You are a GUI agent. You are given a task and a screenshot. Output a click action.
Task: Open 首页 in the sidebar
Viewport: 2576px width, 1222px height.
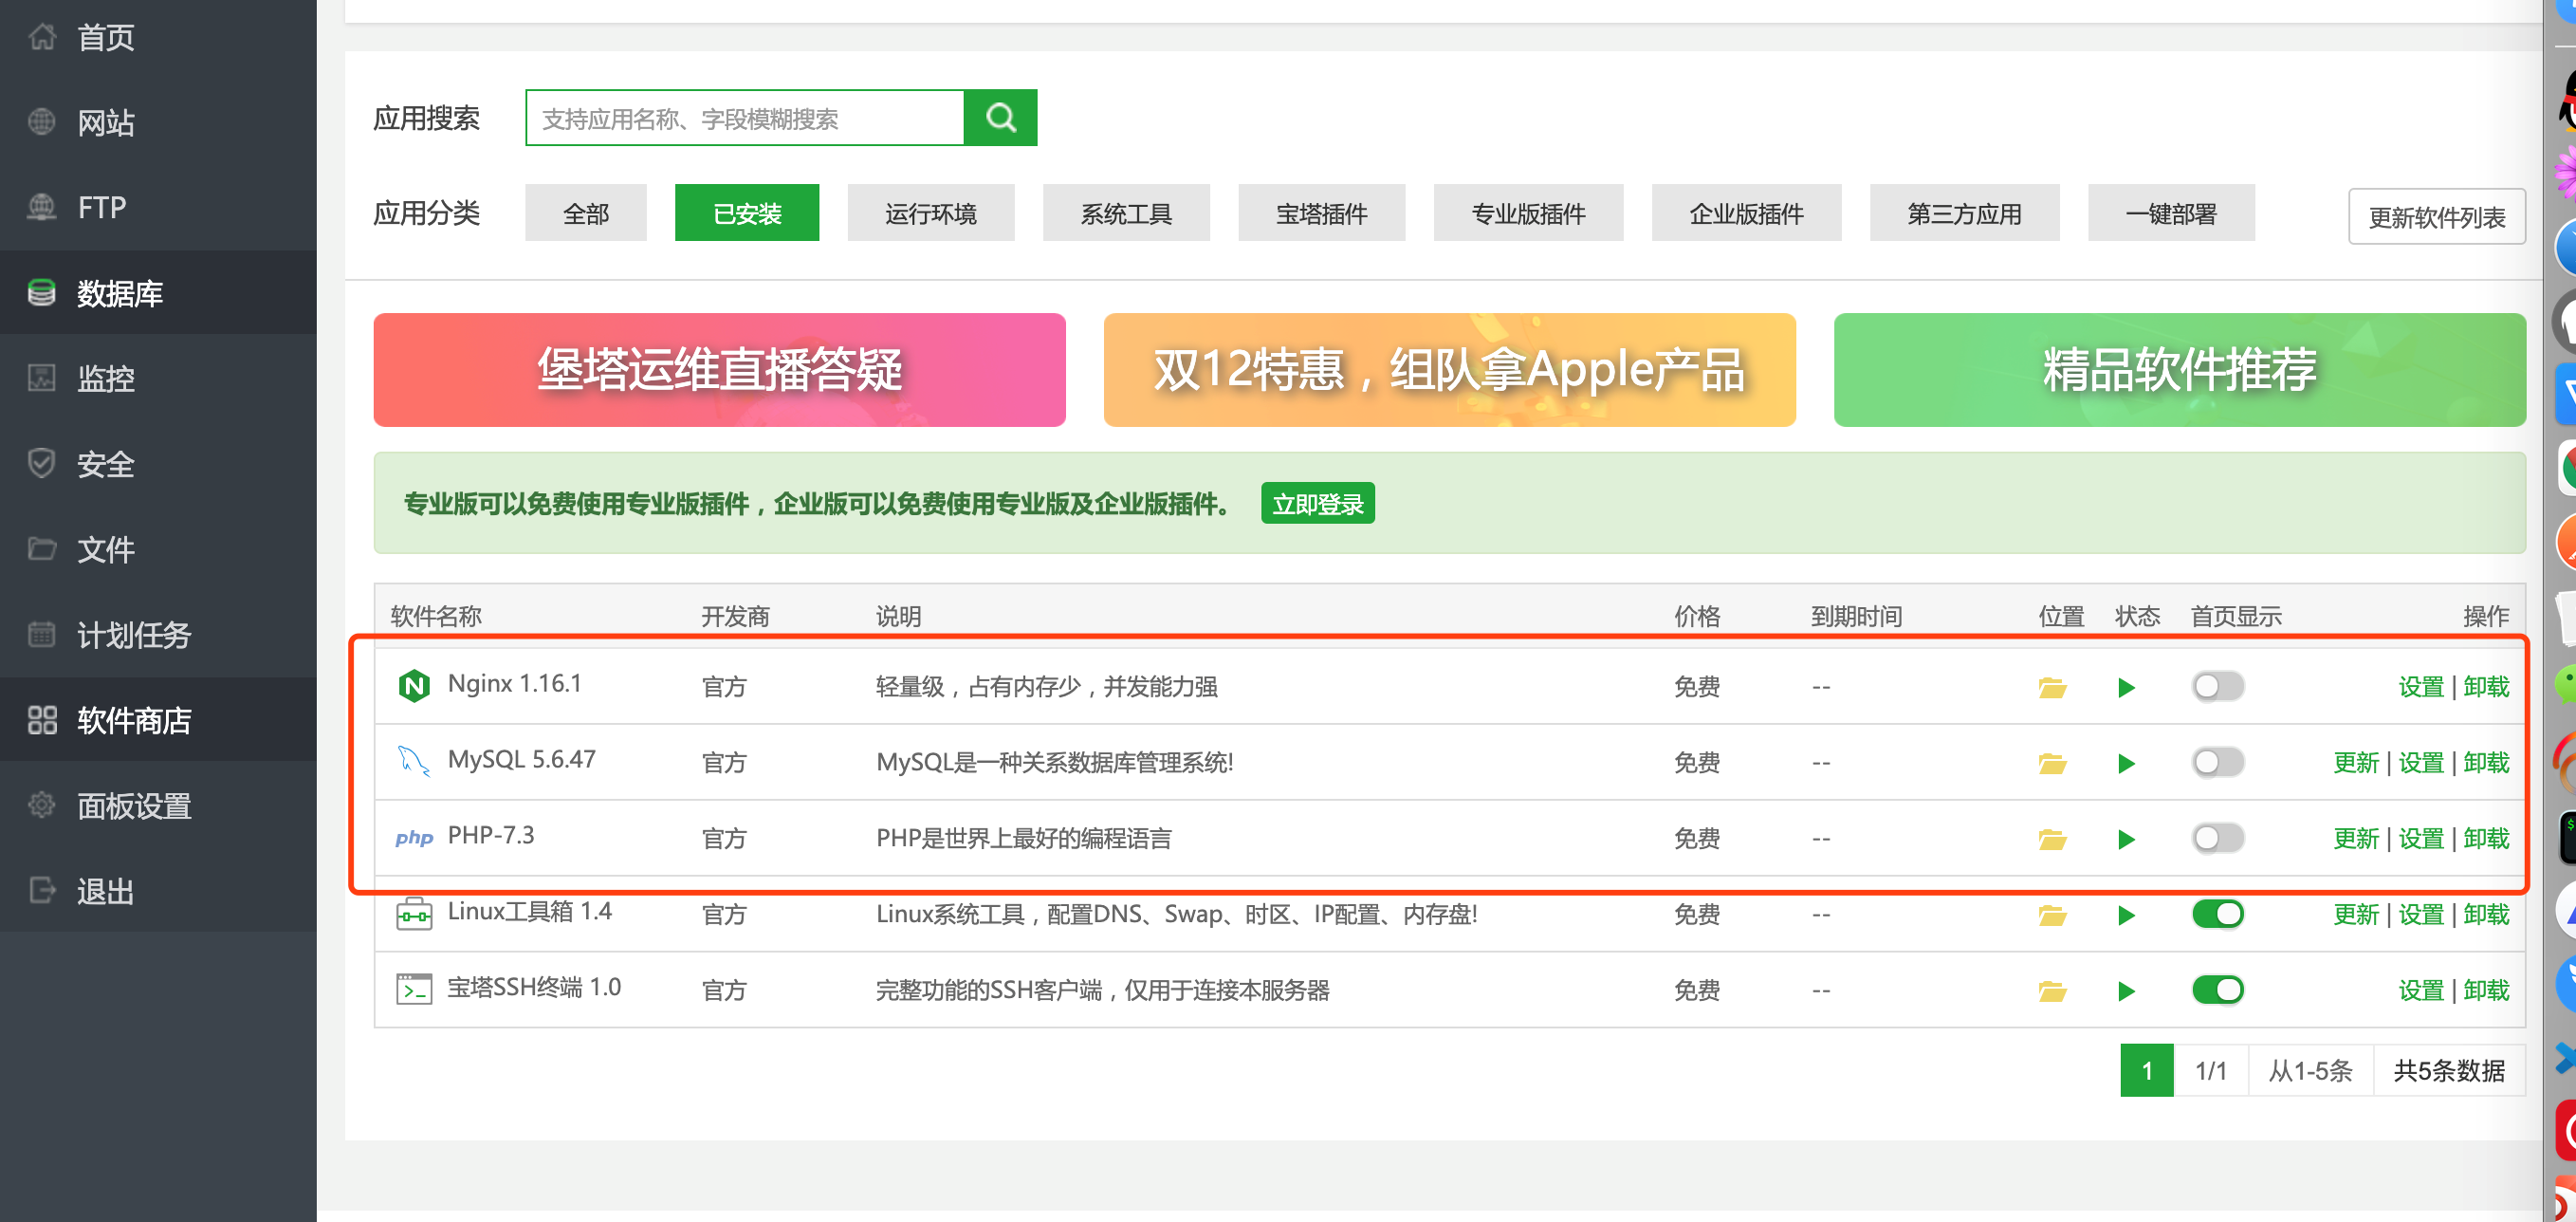pos(158,38)
